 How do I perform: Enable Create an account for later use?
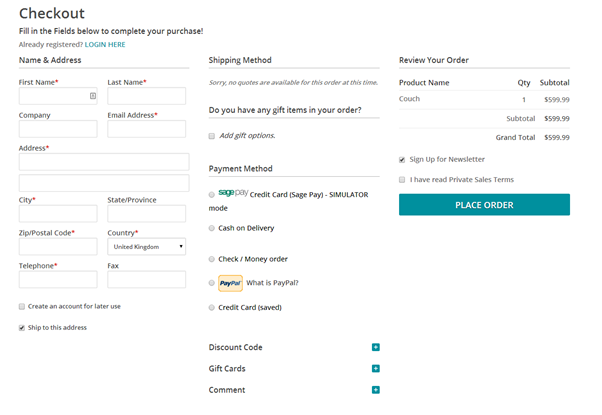click(x=22, y=306)
